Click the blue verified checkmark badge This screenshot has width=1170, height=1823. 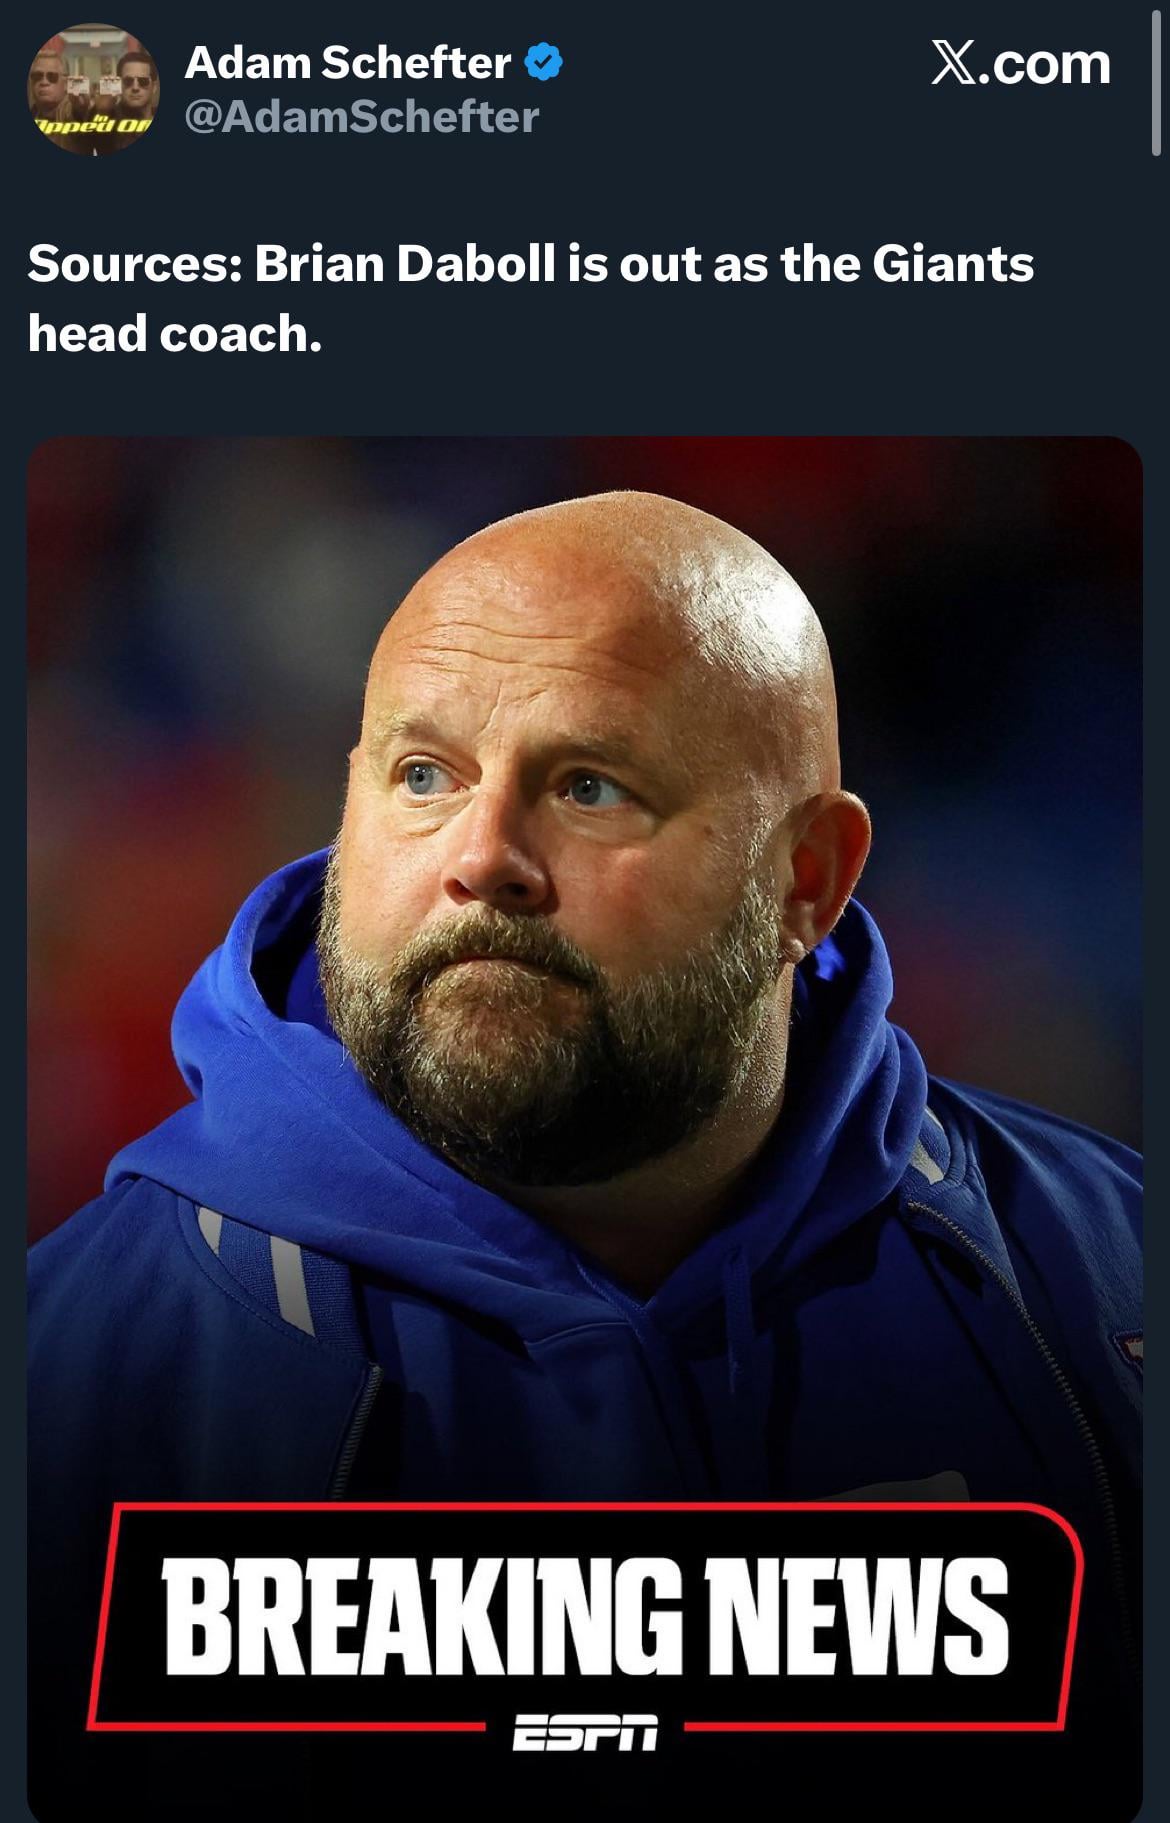tap(544, 63)
